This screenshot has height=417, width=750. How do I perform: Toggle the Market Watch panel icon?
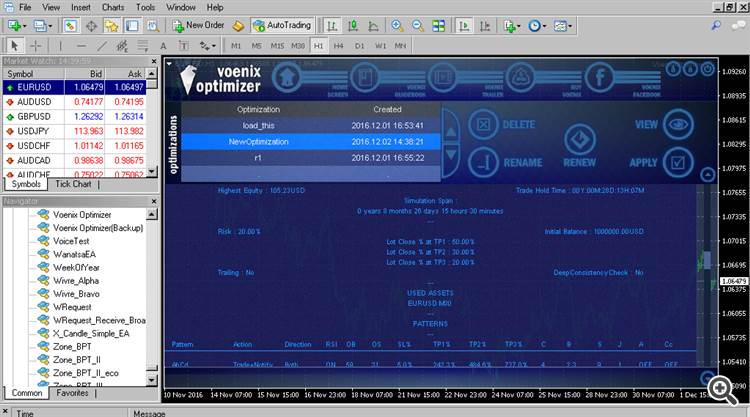tap(70, 26)
